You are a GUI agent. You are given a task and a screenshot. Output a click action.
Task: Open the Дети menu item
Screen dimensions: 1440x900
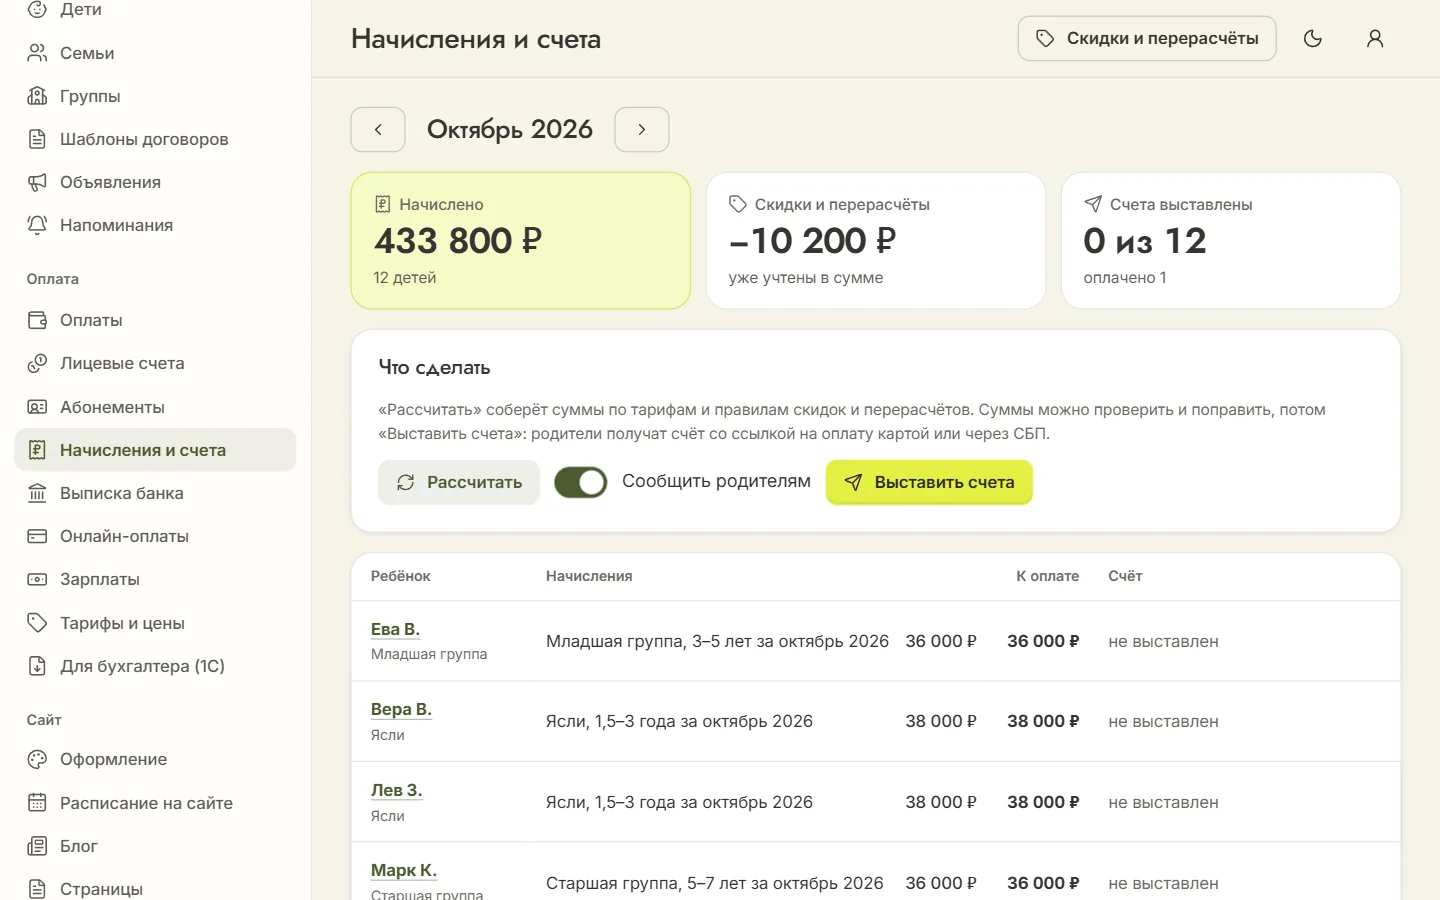point(155,10)
